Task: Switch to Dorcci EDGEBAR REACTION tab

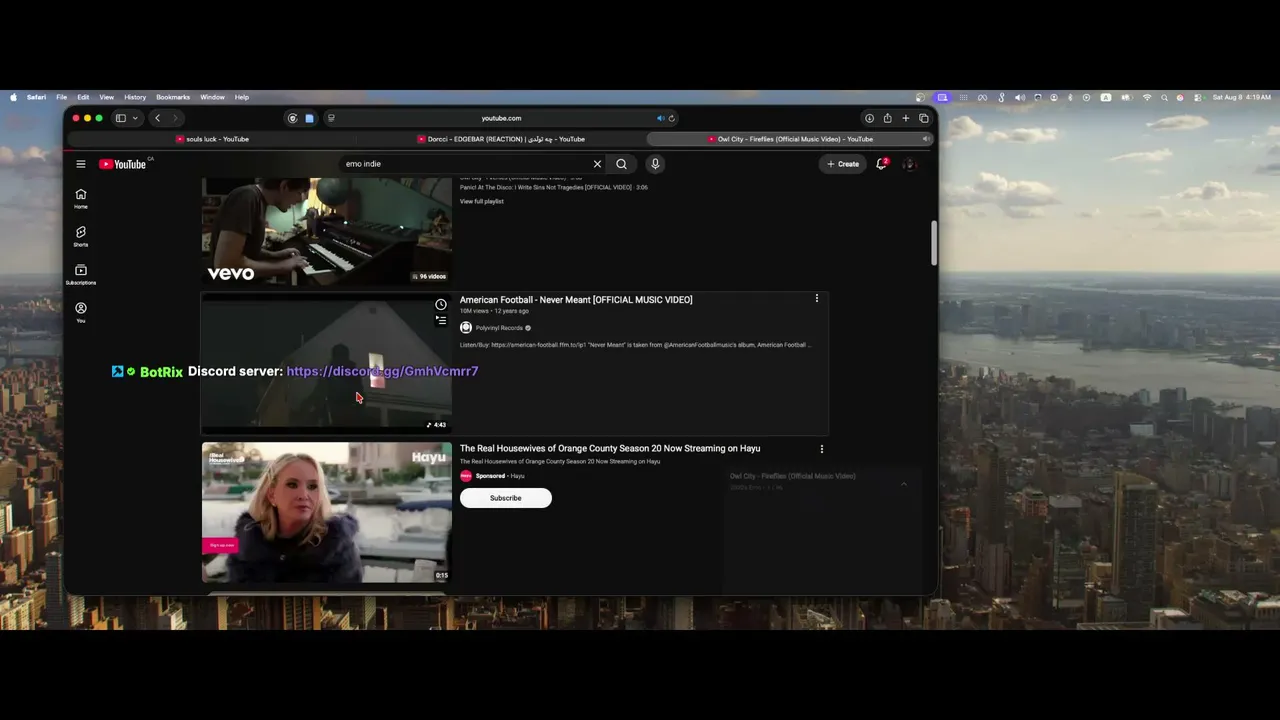Action: tap(500, 139)
